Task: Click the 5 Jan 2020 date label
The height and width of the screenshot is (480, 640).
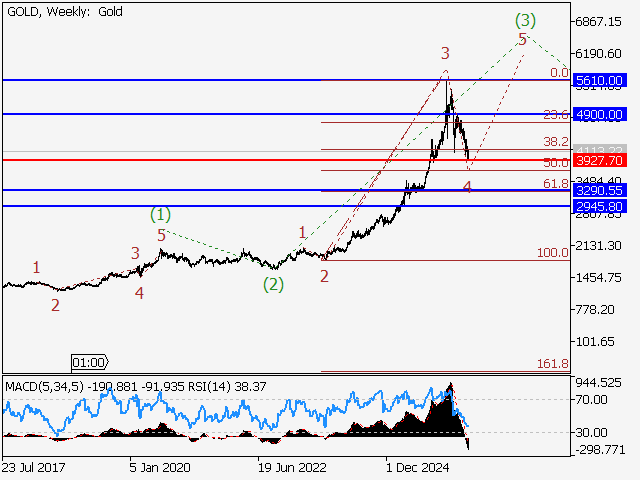Action: [x=160, y=467]
